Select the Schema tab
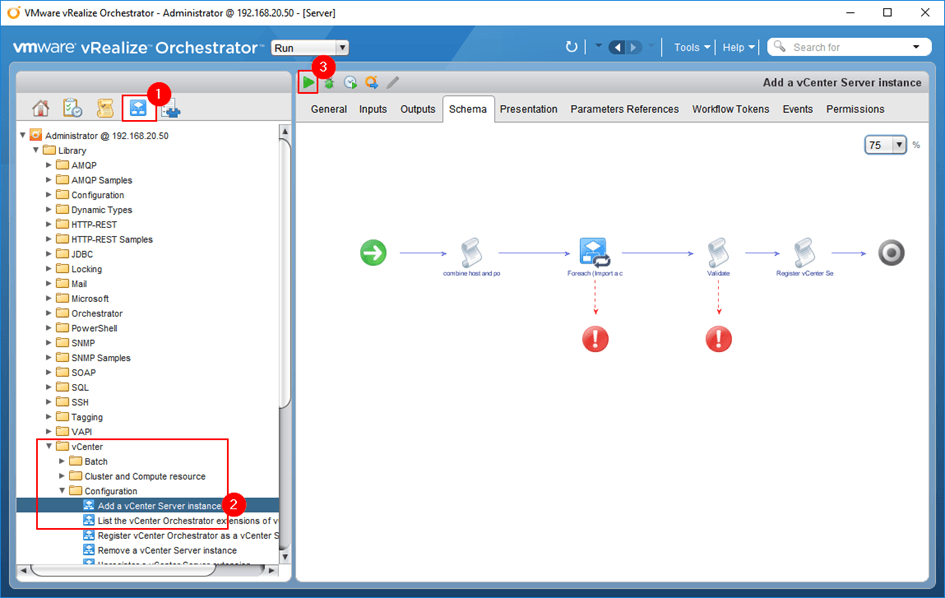This screenshot has height=598, width=945. point(468,109)
